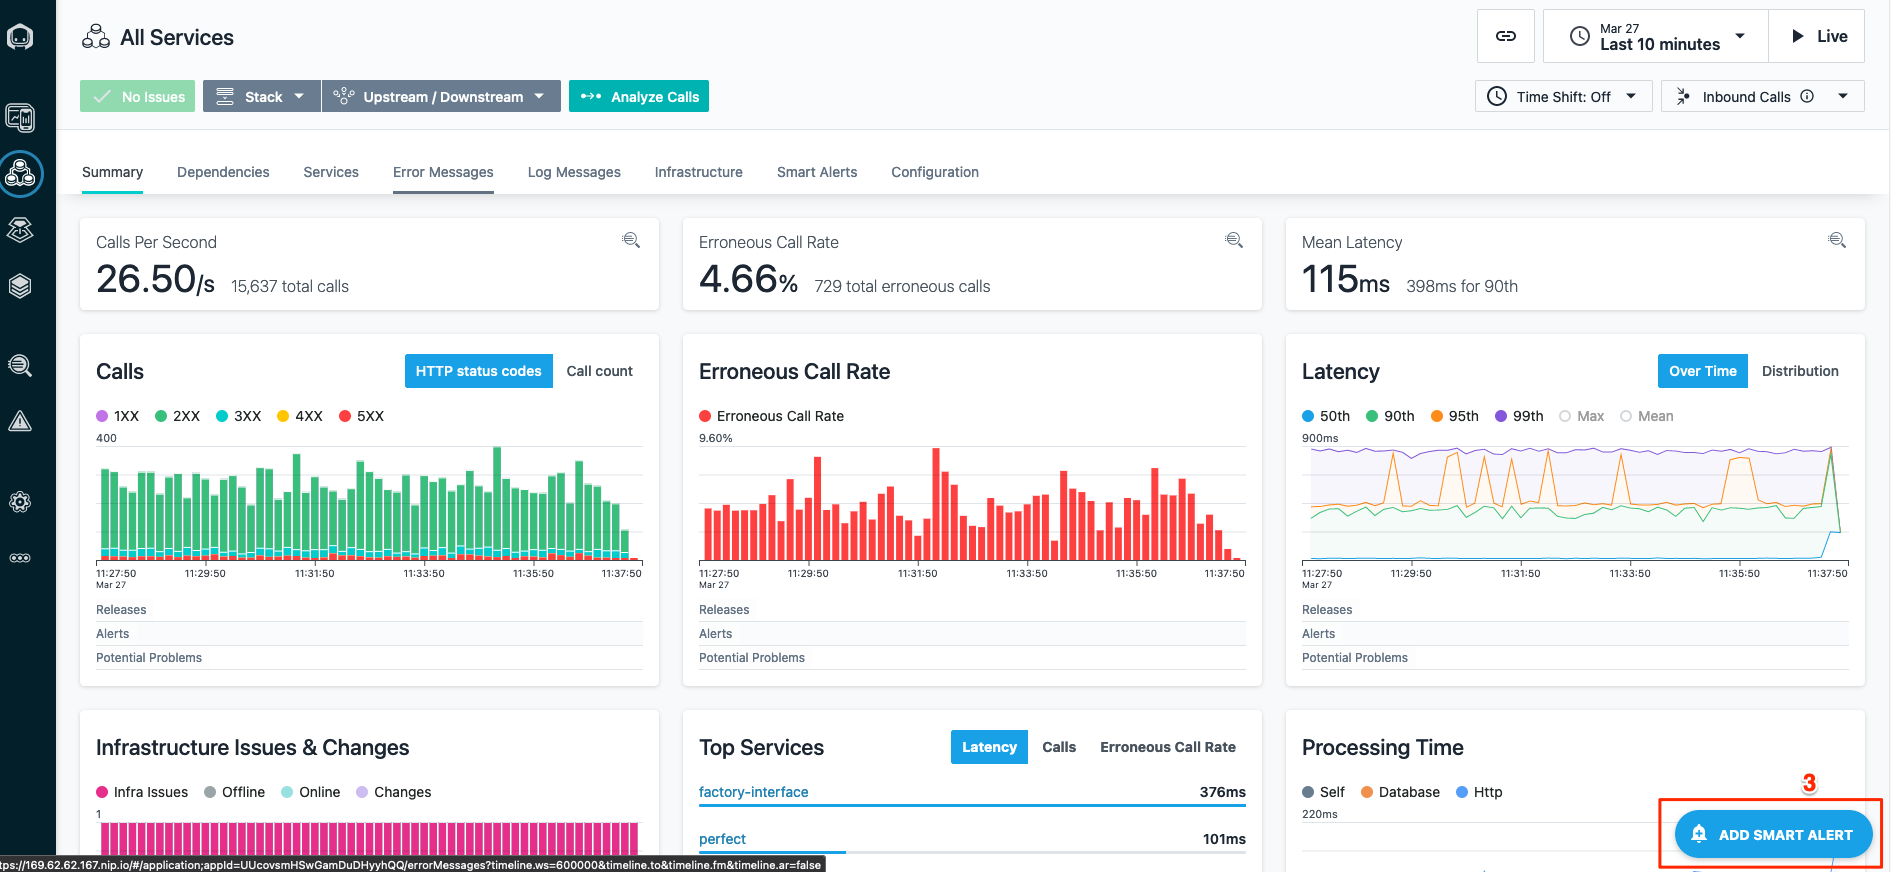Screen dimensions: 1891x872
Task: Toggle Changes legend item
Action: 394,792
